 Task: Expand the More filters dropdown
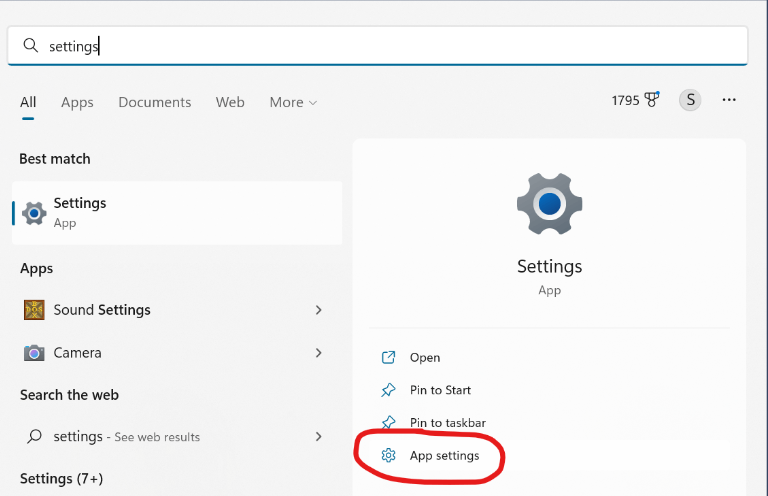pos(293,102)
